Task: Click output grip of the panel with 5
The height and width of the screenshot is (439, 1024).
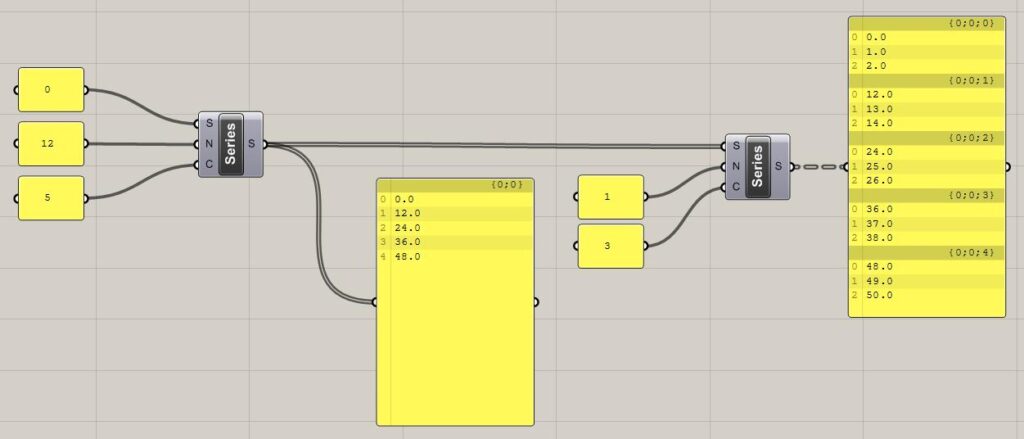Action: [86, 198]
